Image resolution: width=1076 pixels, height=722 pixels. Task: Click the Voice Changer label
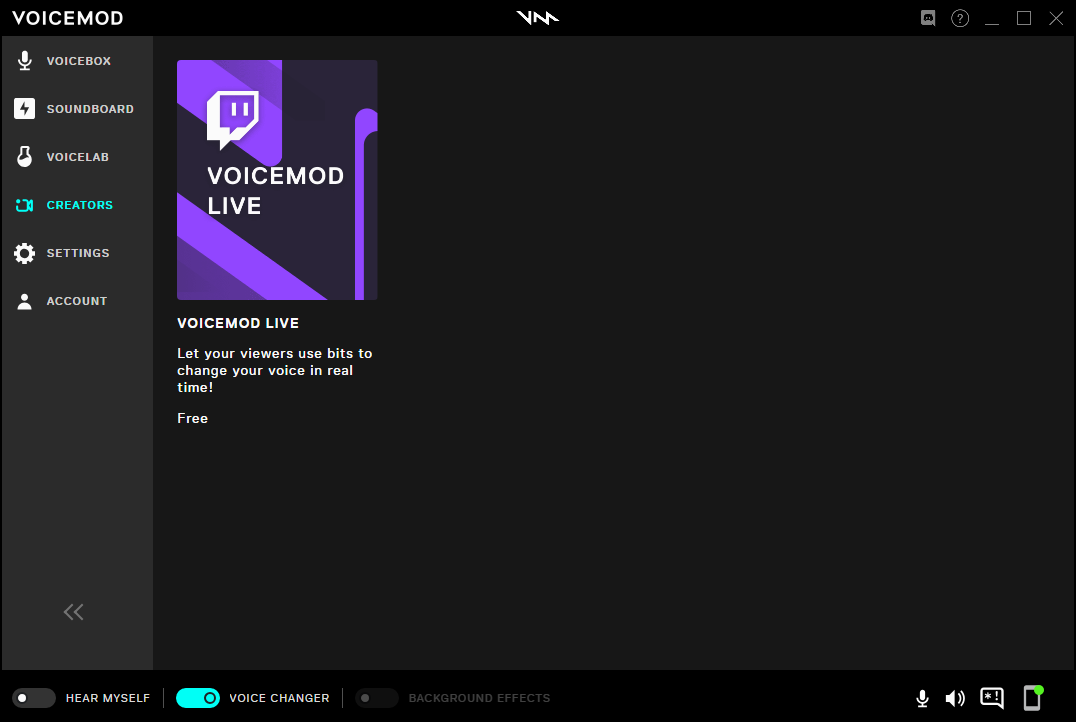[x=279, y=698]
